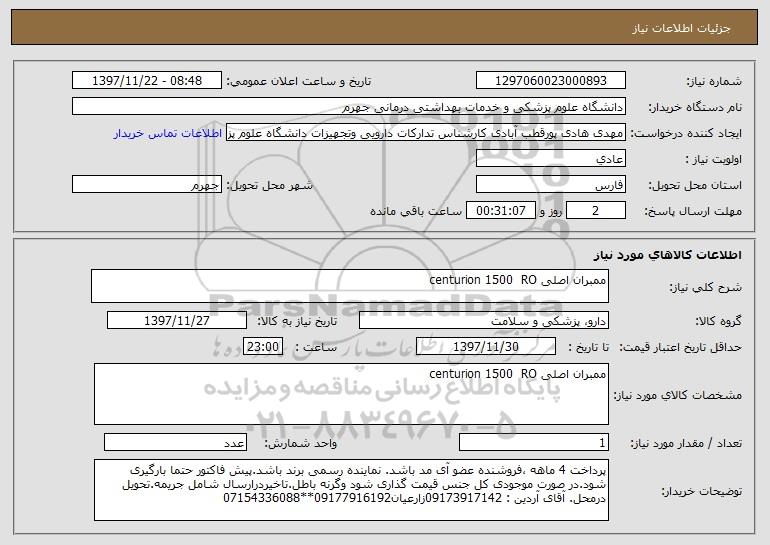Click the گروه کالا label
This screenshot has height=545, width=770.
[719, 322]
